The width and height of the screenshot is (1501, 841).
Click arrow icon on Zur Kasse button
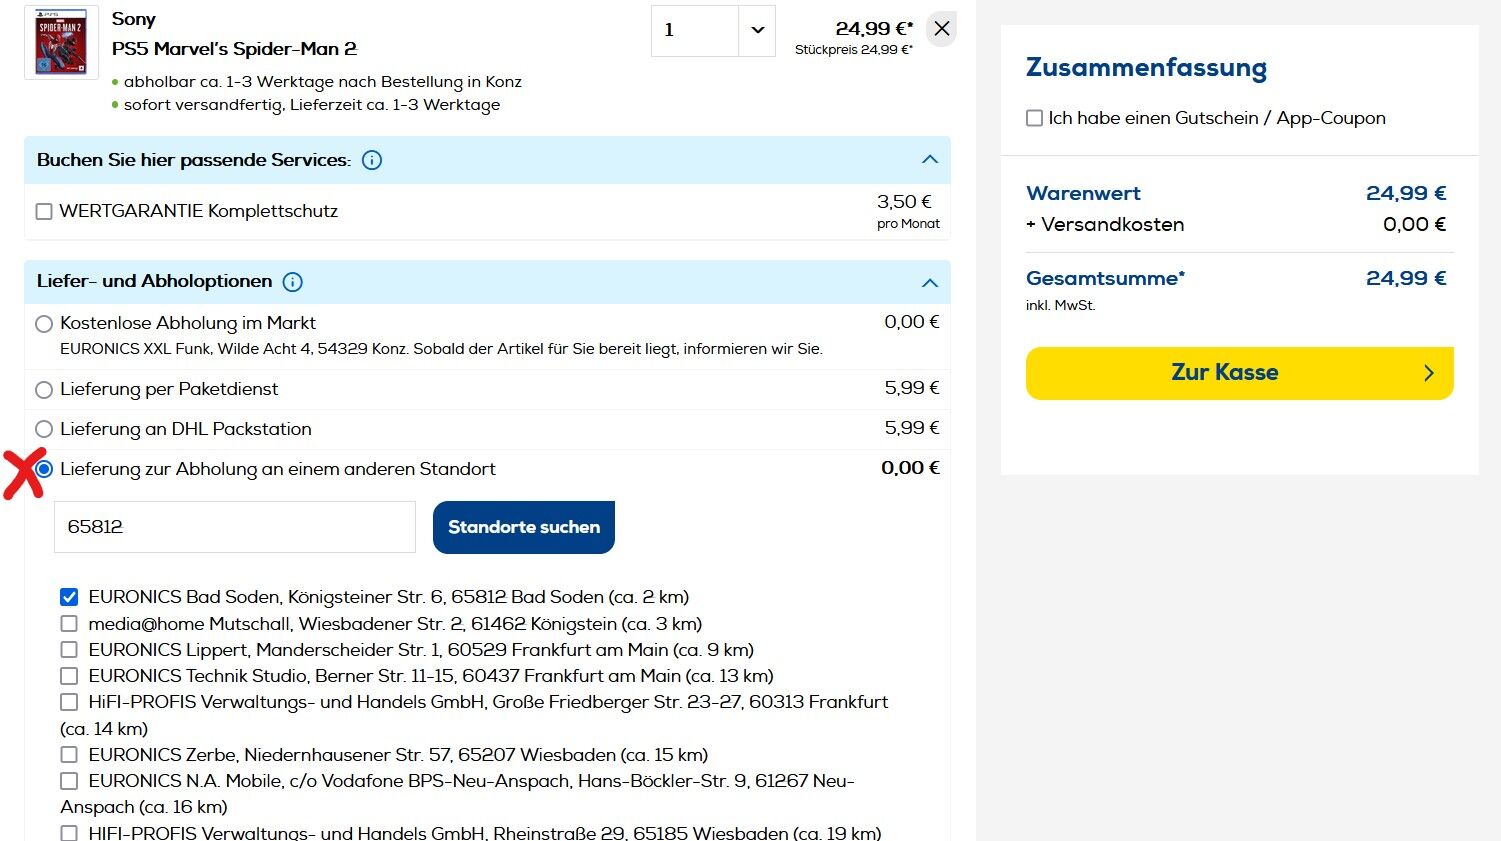[1429, 373]
